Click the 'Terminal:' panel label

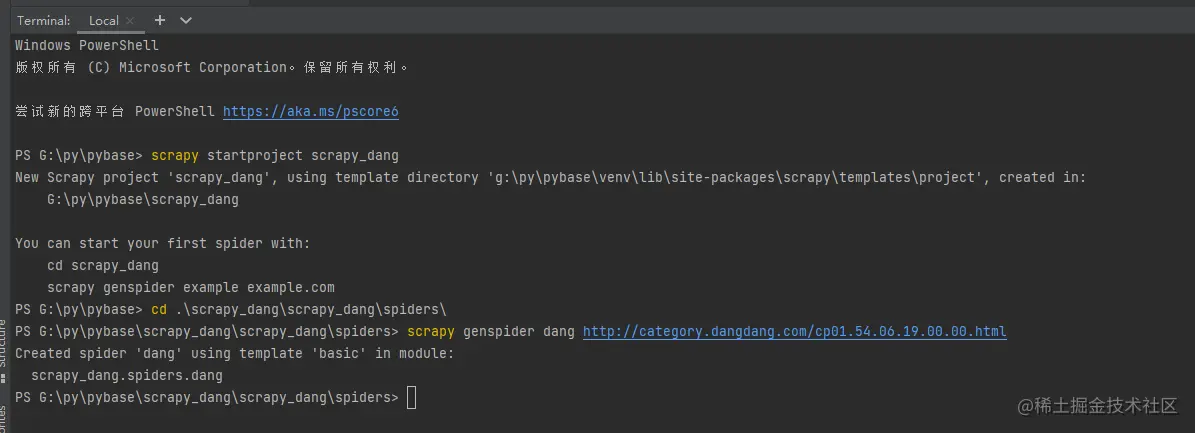point(43,21)
